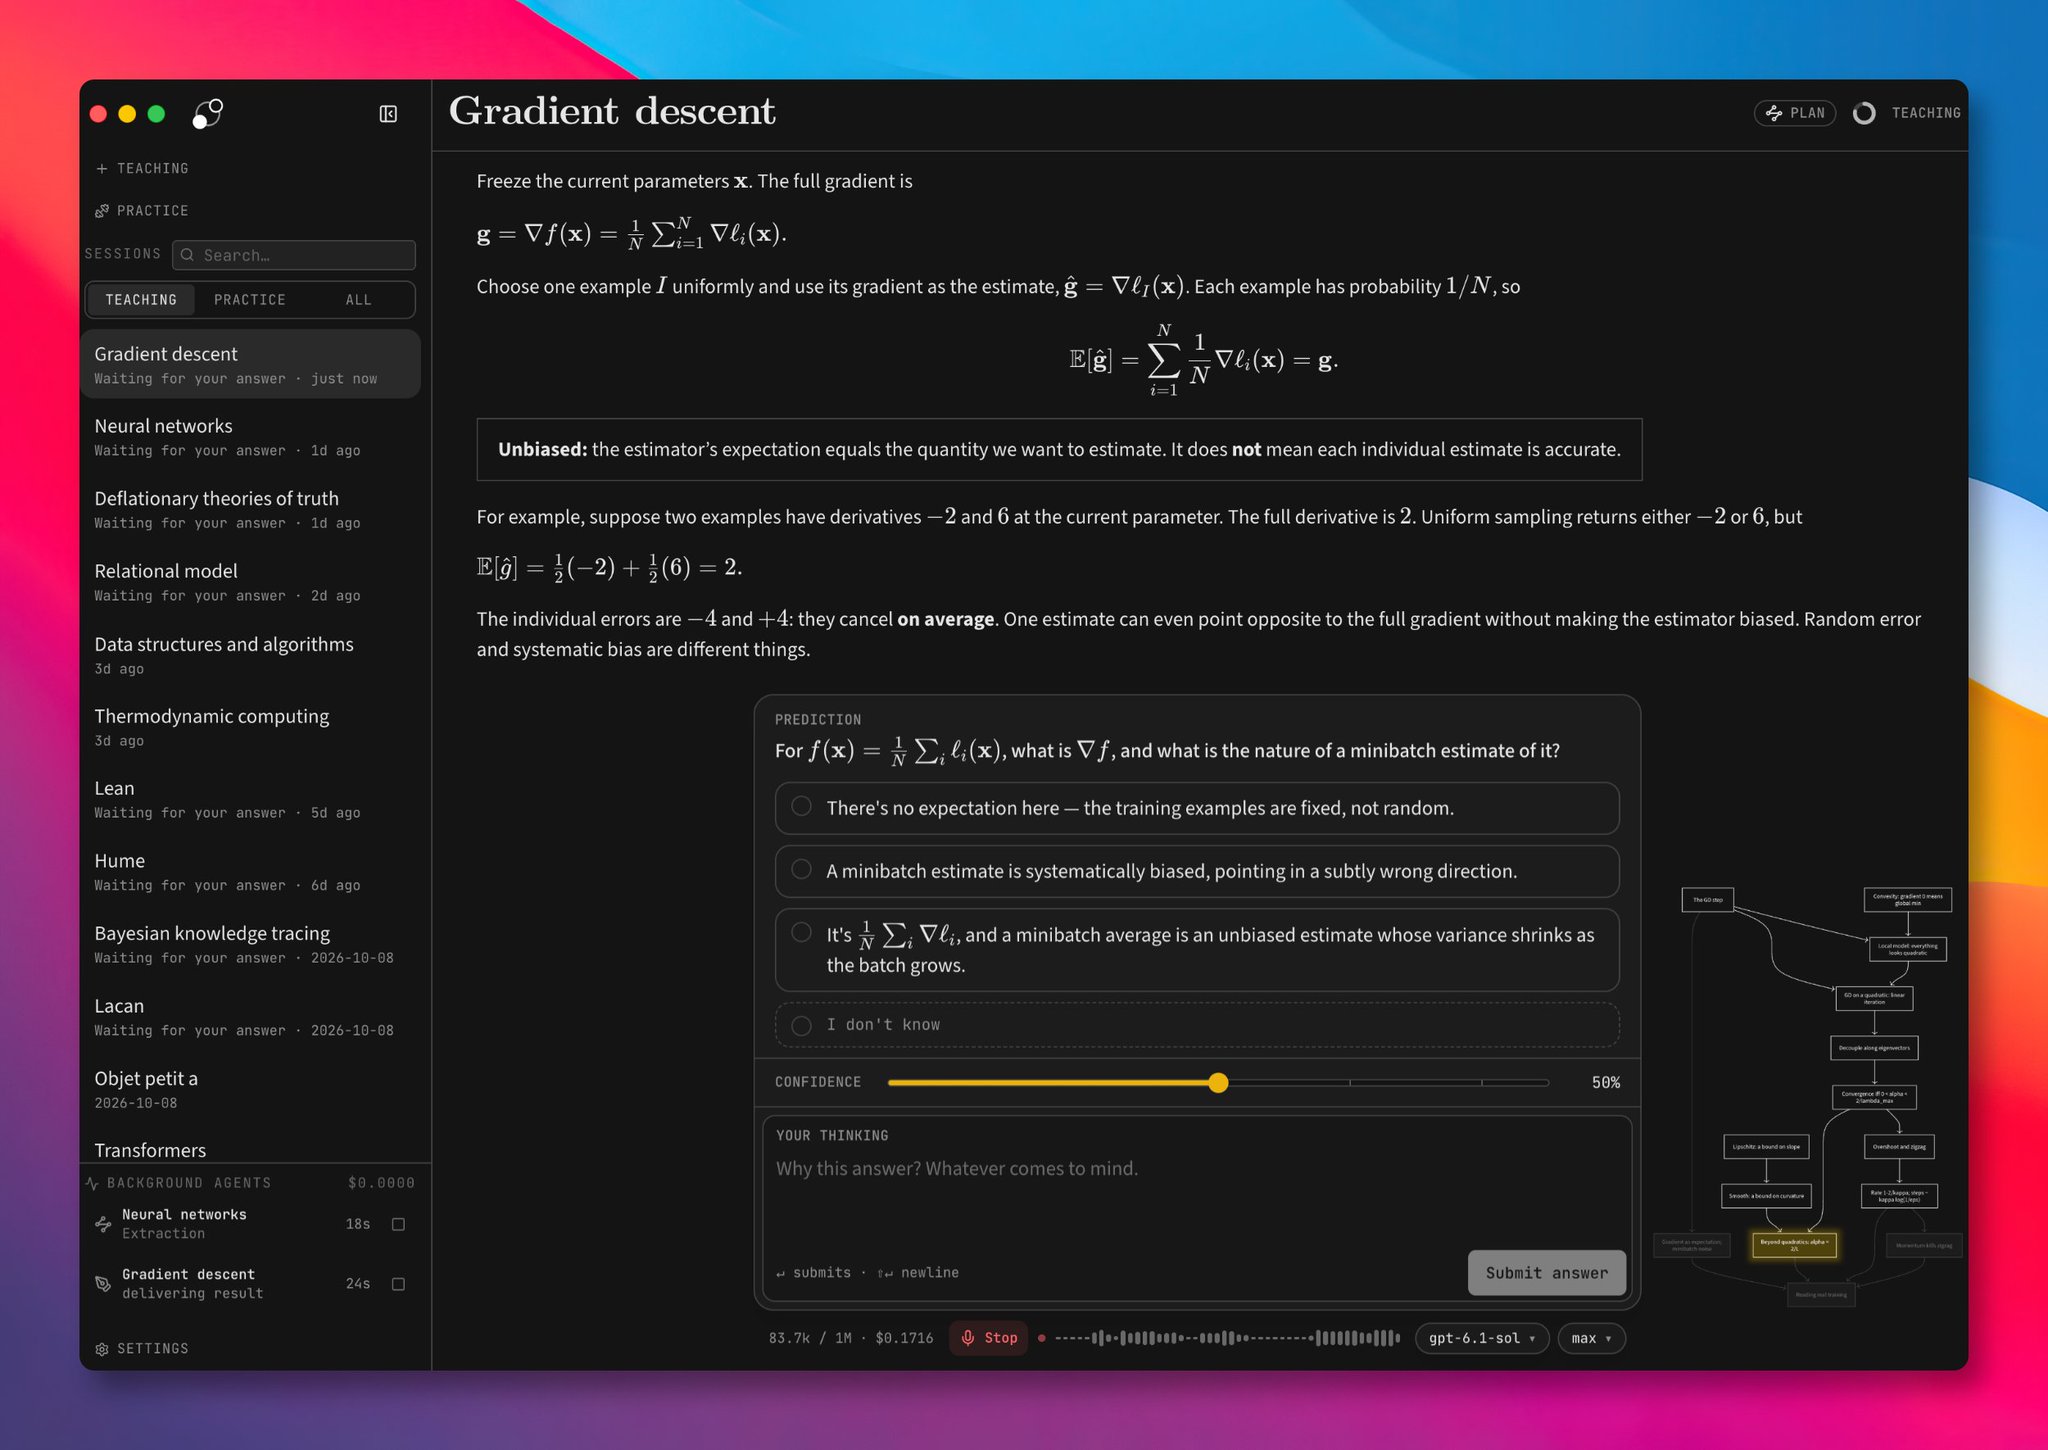Click the Plan icon in header
This screenshot has height=1450, width=2048.
(1774, 113)
